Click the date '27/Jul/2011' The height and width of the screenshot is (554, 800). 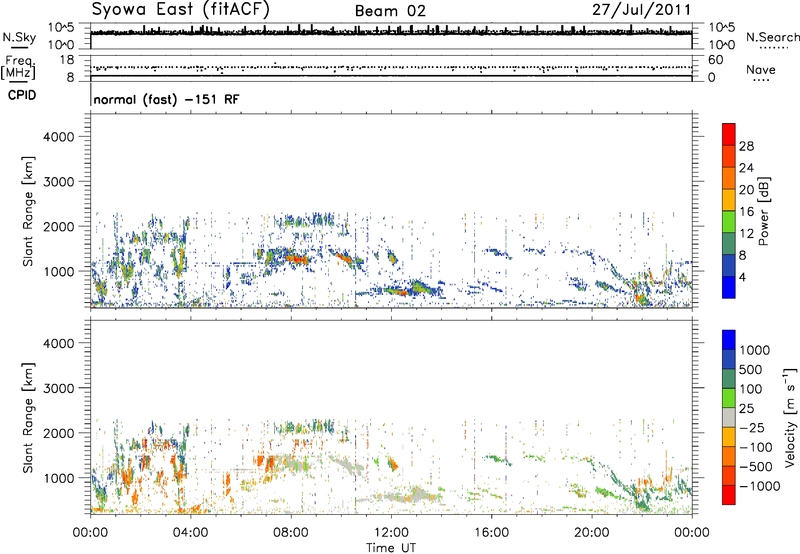(x=641, y=10)
